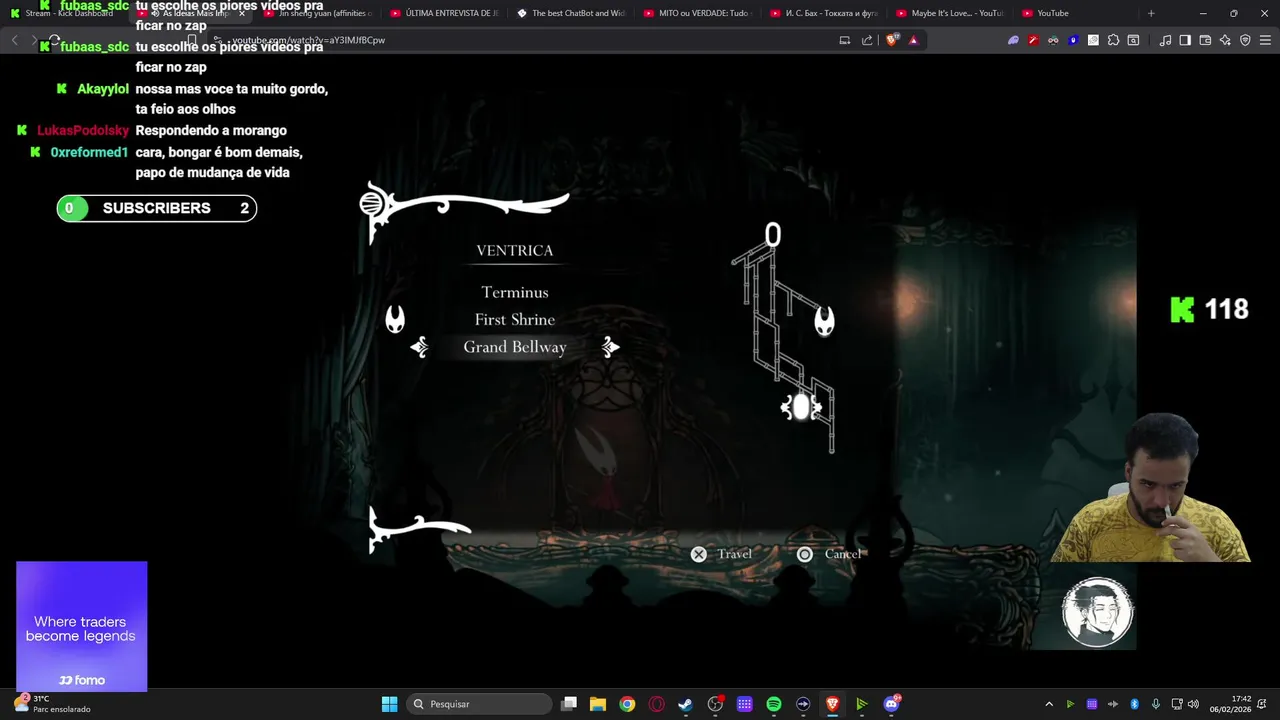
Task: Open the volume speaker tray icon
Action: tap(1193, 704)
